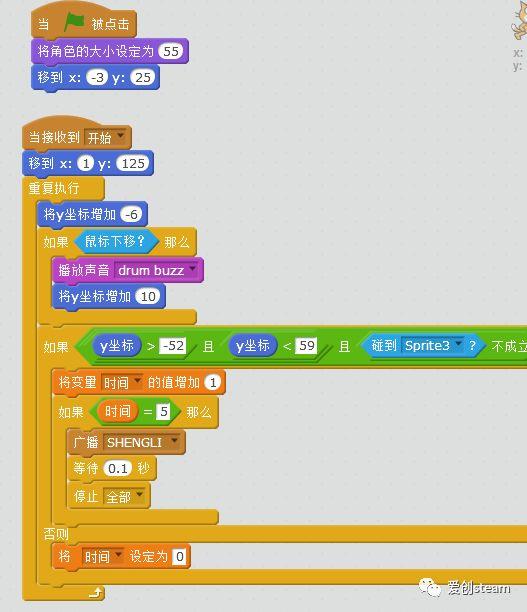The width and height of the screenshot is (527, 612).
Task: Click the x value -3 field
Action: point(97,77)
